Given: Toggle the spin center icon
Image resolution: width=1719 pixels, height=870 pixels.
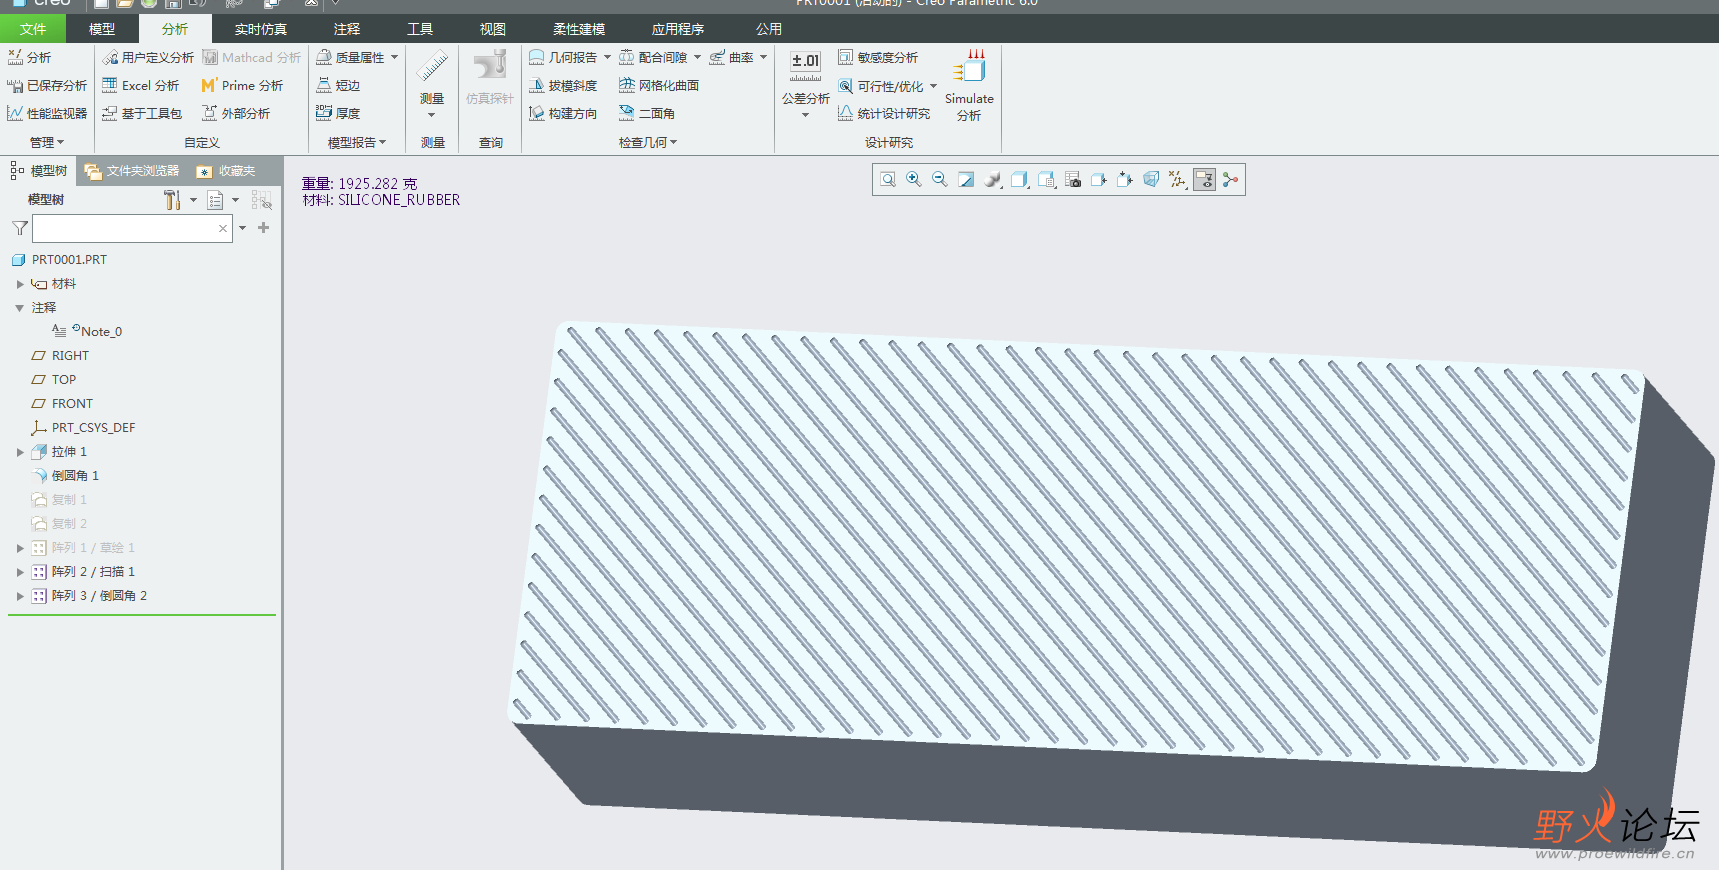Looking at the screenshot, I should click(1231, 180).
